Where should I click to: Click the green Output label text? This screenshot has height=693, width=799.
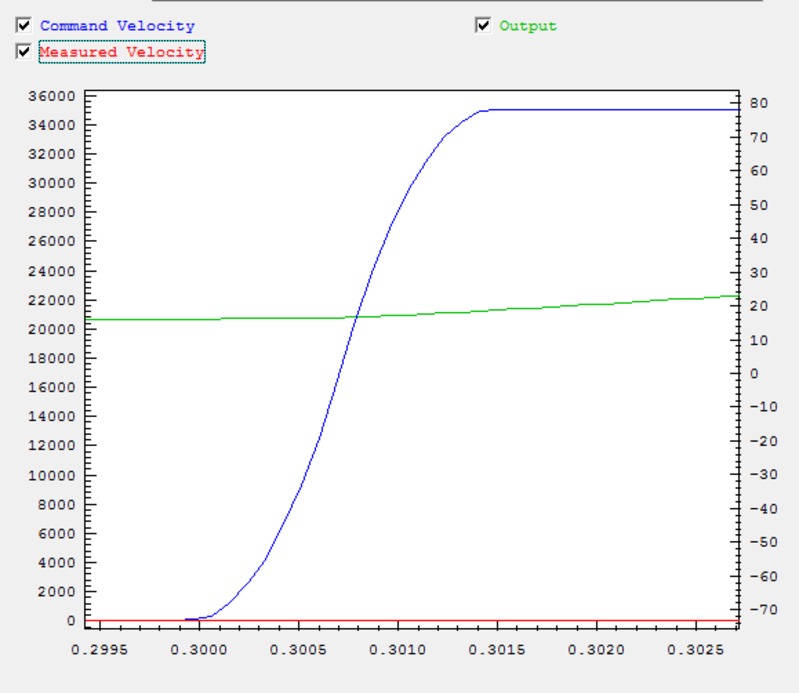[528, 26]
